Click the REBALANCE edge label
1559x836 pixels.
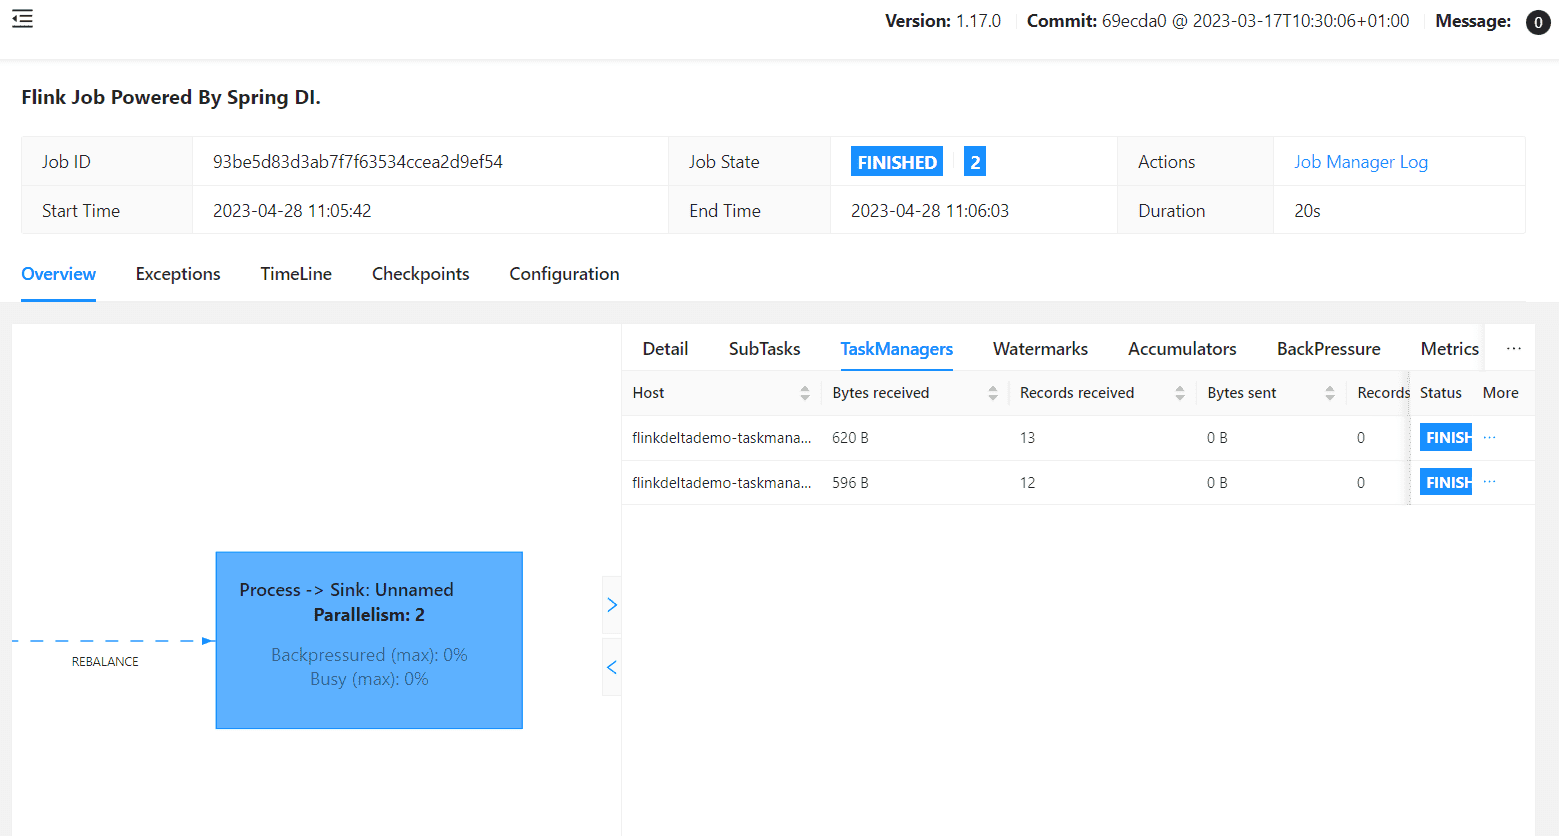tap(105, 662)
